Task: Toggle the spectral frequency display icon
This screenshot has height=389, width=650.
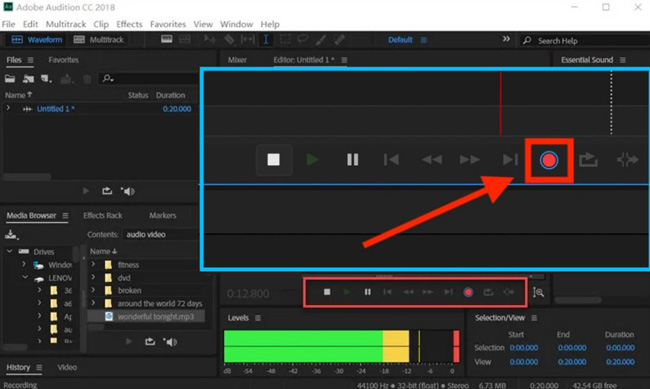Action: 167,39
